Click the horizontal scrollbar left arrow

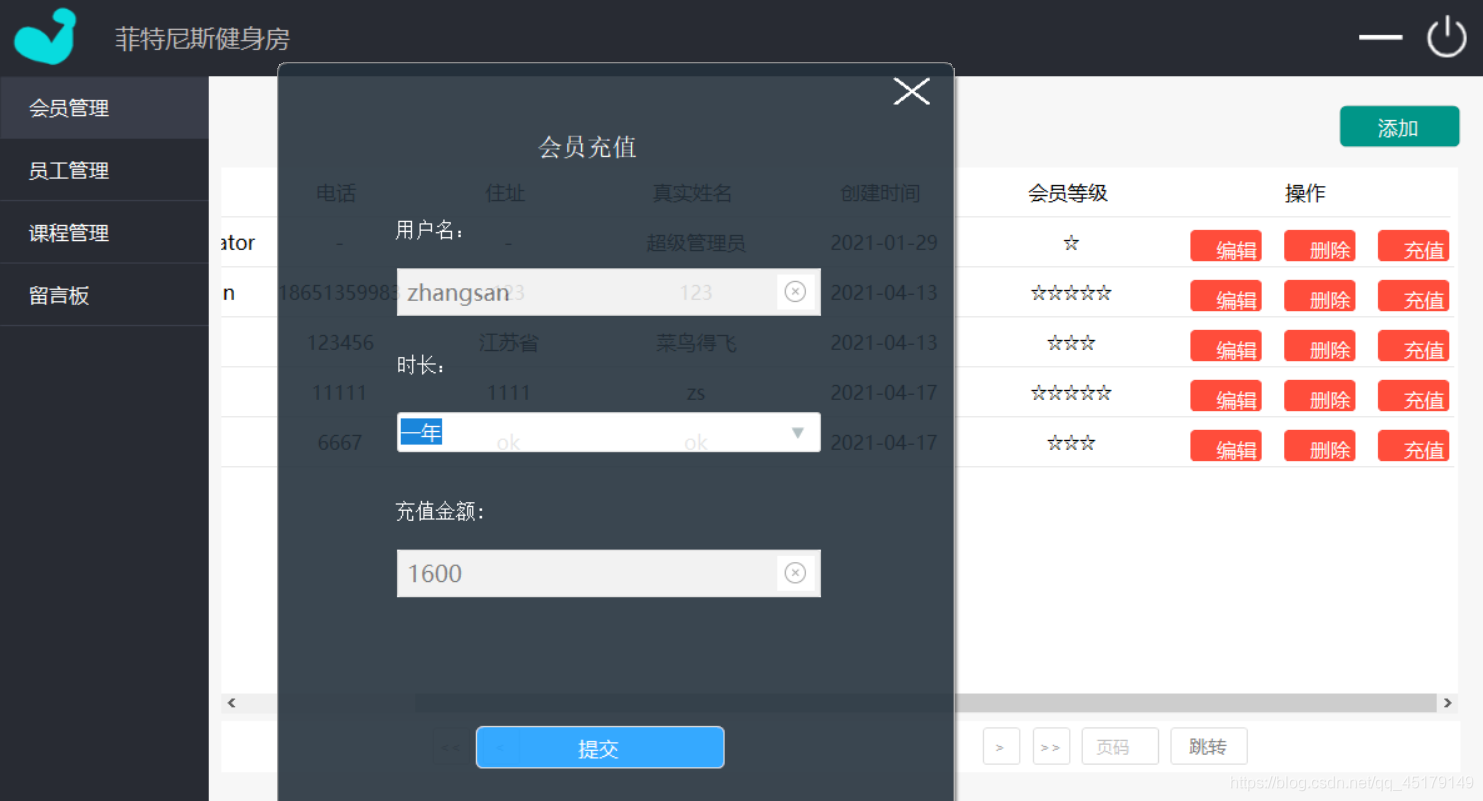point(231,703)
